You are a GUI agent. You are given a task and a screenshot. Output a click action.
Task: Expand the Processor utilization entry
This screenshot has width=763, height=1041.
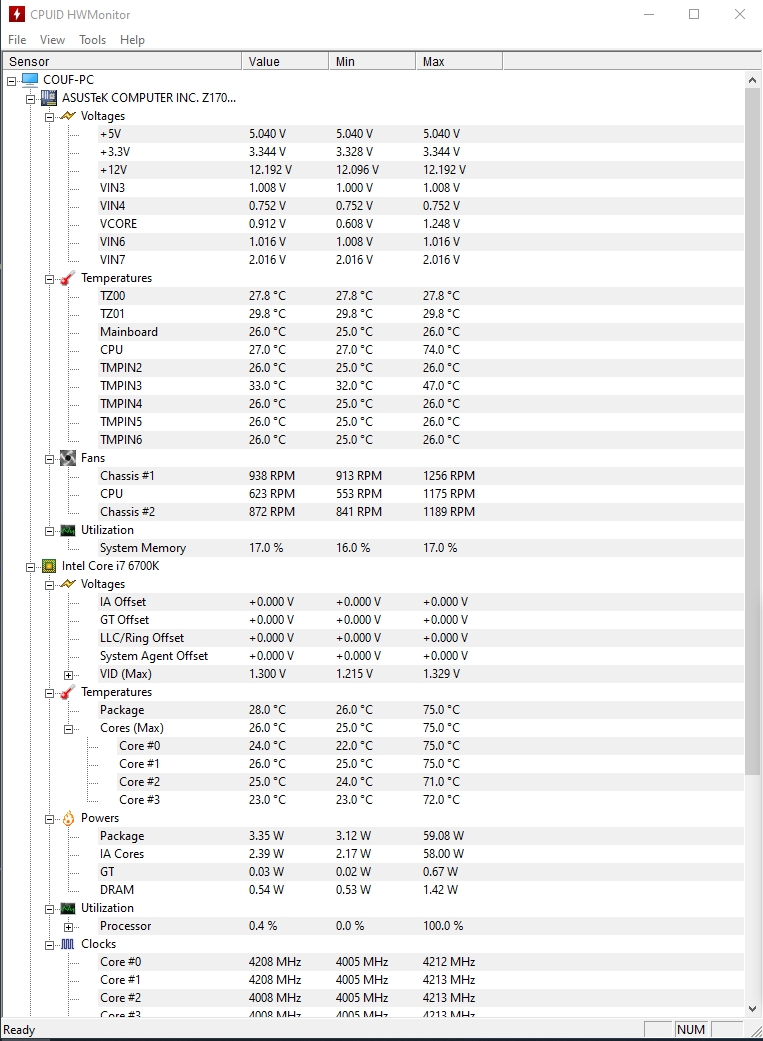coord(69,926)
